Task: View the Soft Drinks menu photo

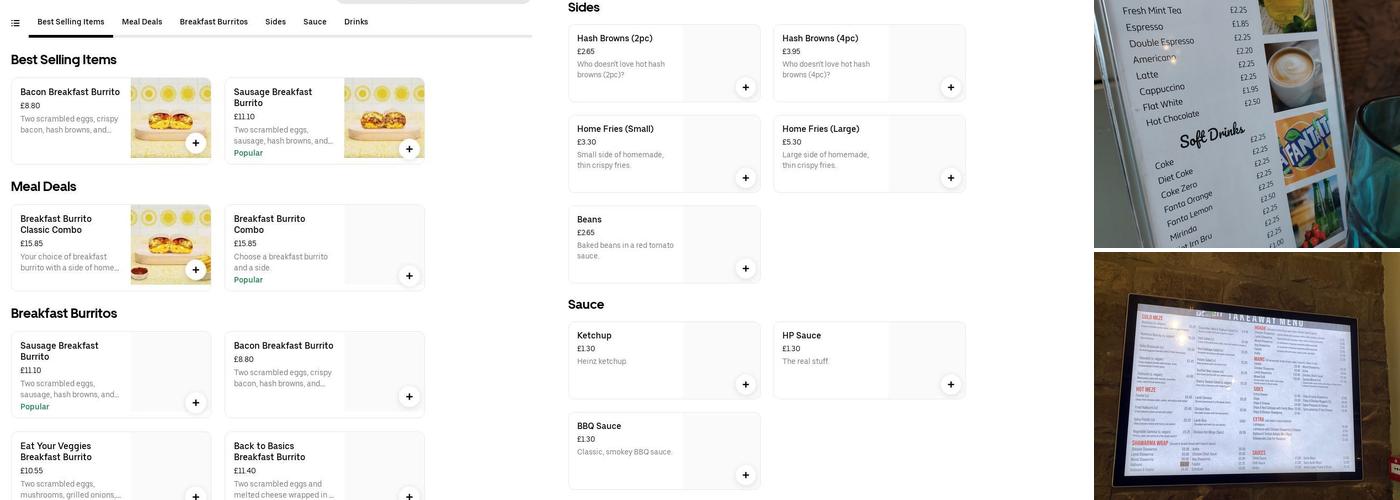Action: pyautogui.click(x=1246, y=124)
